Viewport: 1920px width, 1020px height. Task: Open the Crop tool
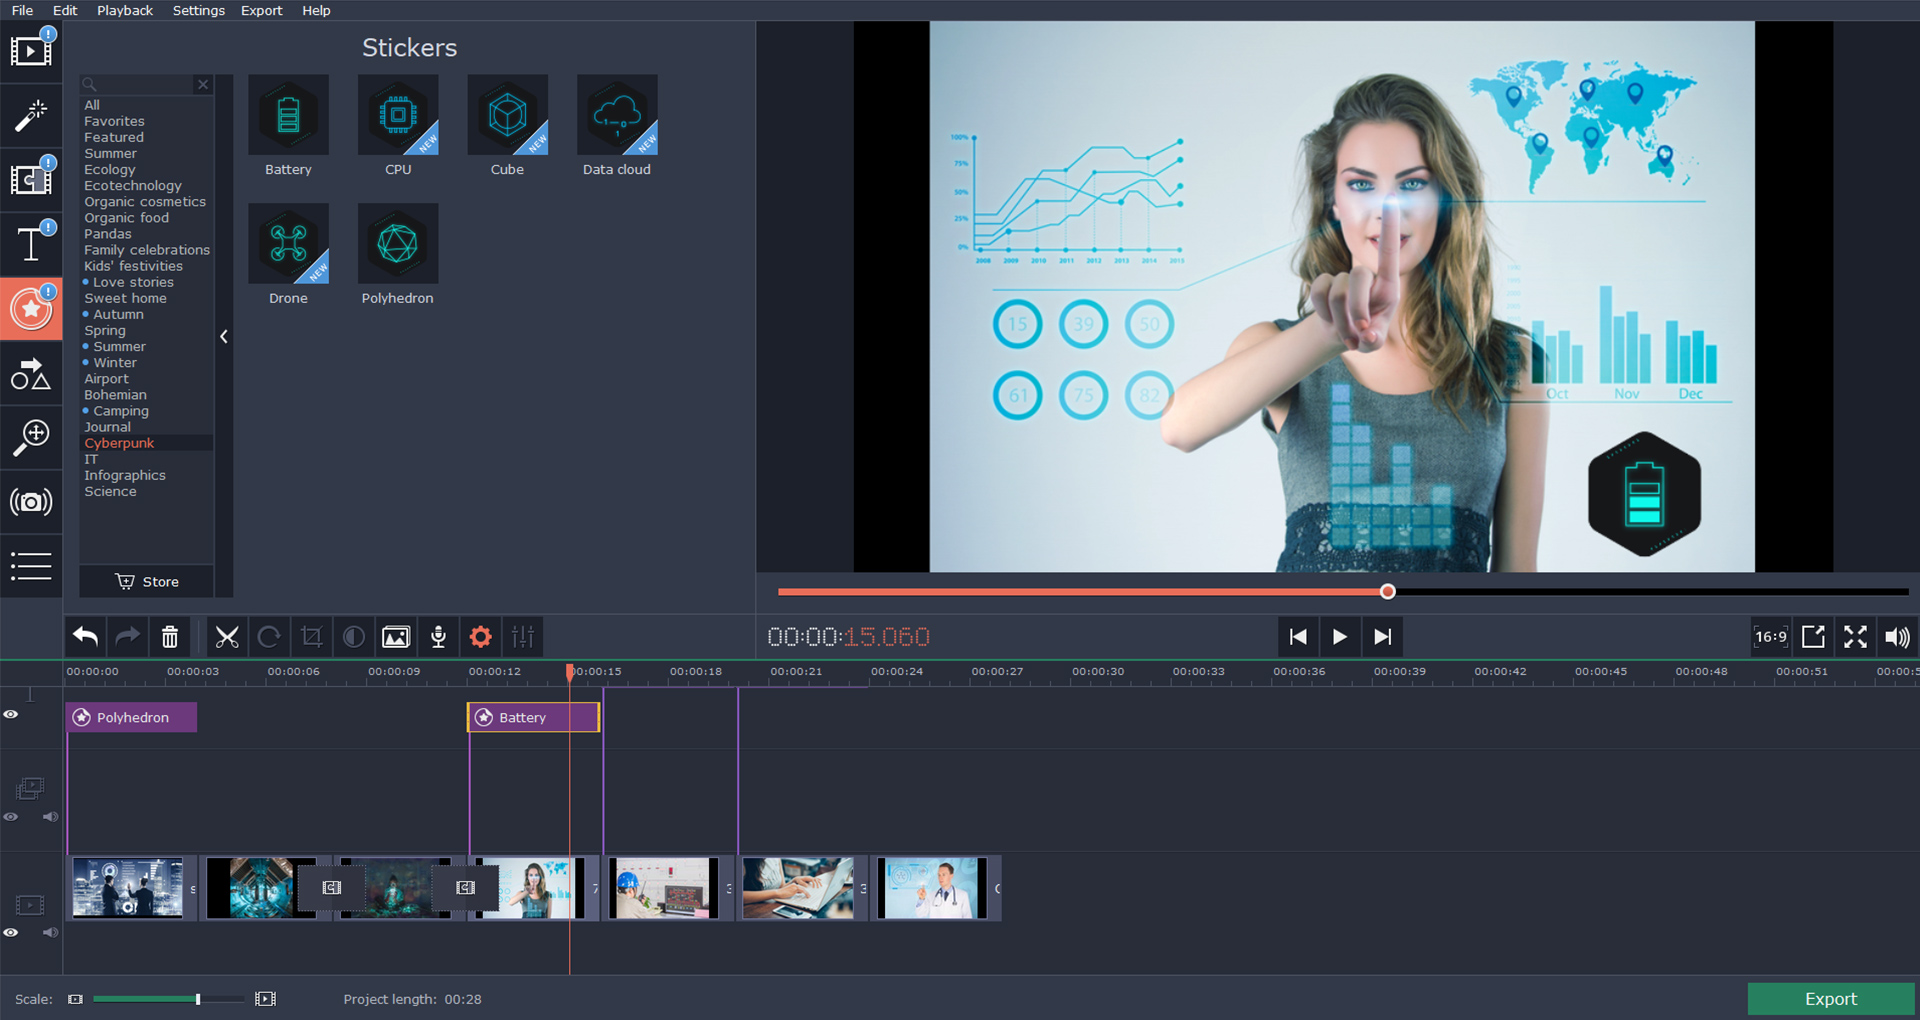(311, 636)
